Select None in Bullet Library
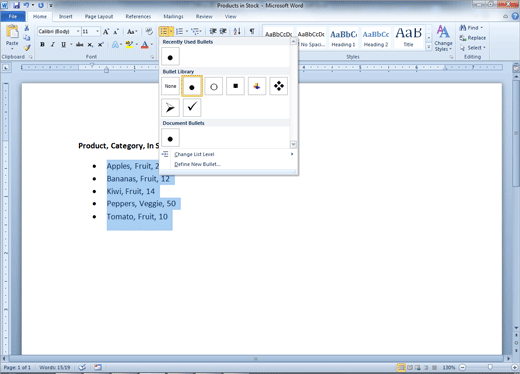The image size is (520, 374). point(170,86)
